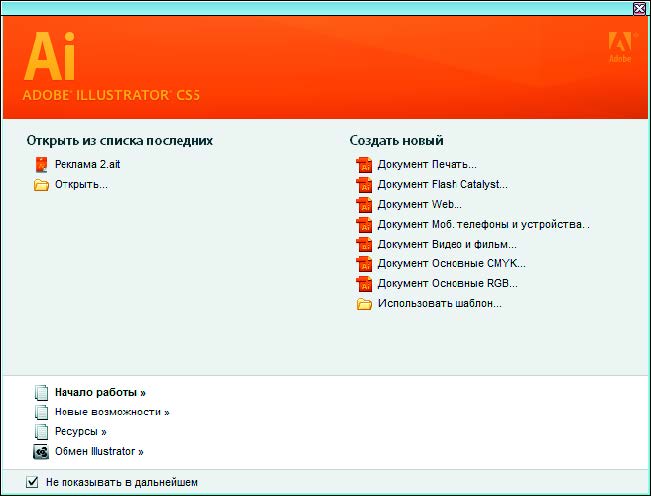Screen dimensions: 651x496
Task: Toggle the Не показывать в дальнейшем checkbox
Action: coord(32,482)
